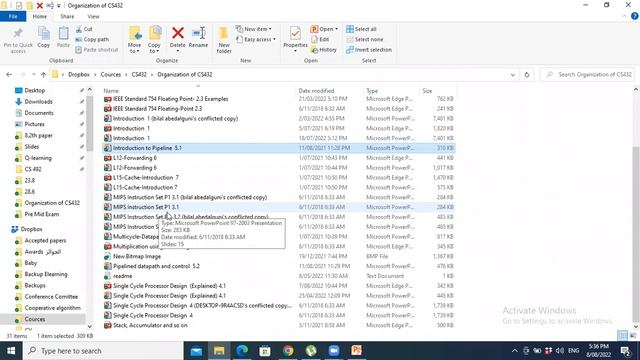Switch to the Share ribbon tab

(67, 16)
